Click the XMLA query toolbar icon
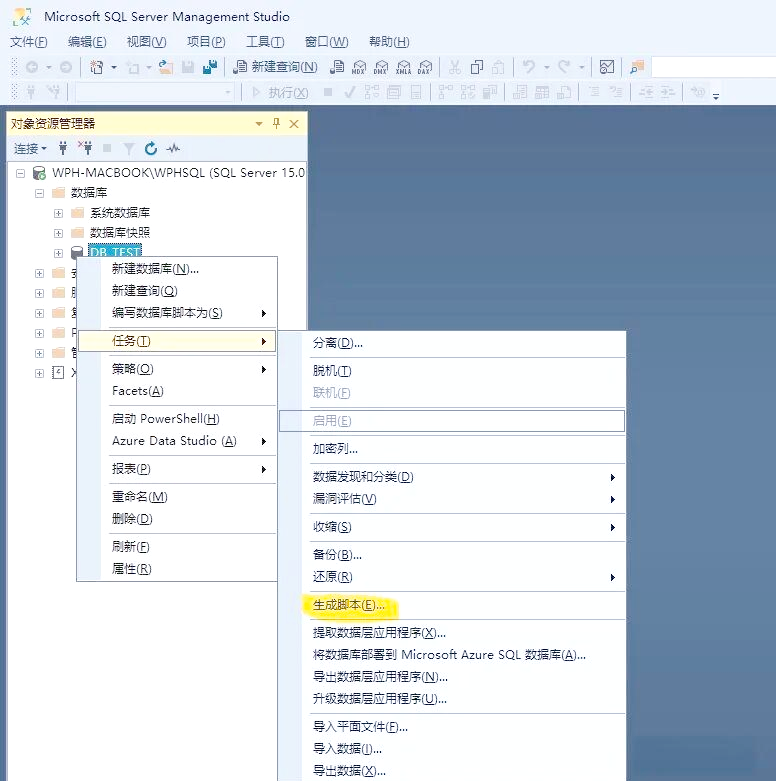The image size is (776, 781). coord(403,67)
